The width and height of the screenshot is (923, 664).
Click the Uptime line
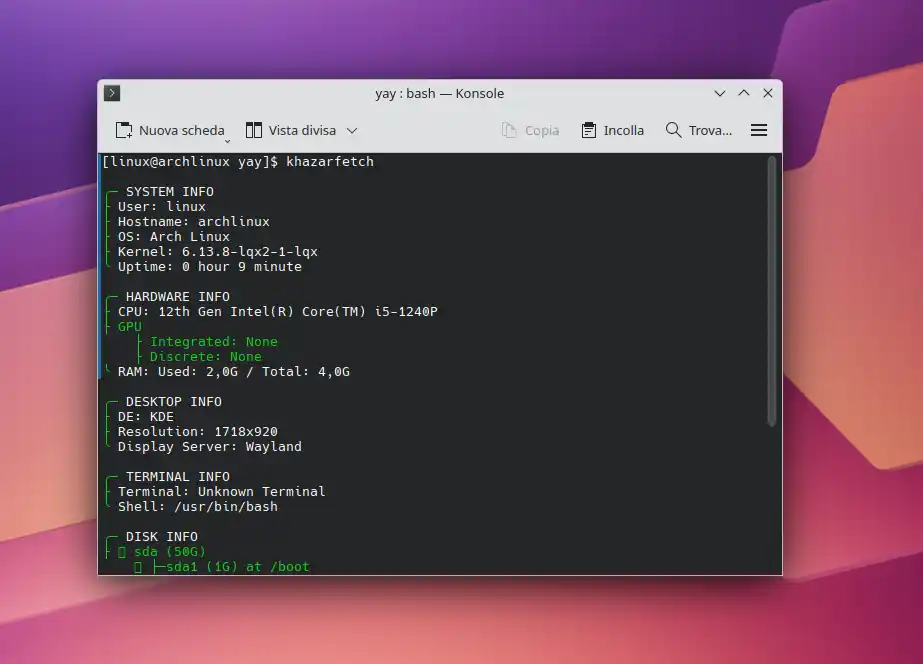[x=210, y=267]
